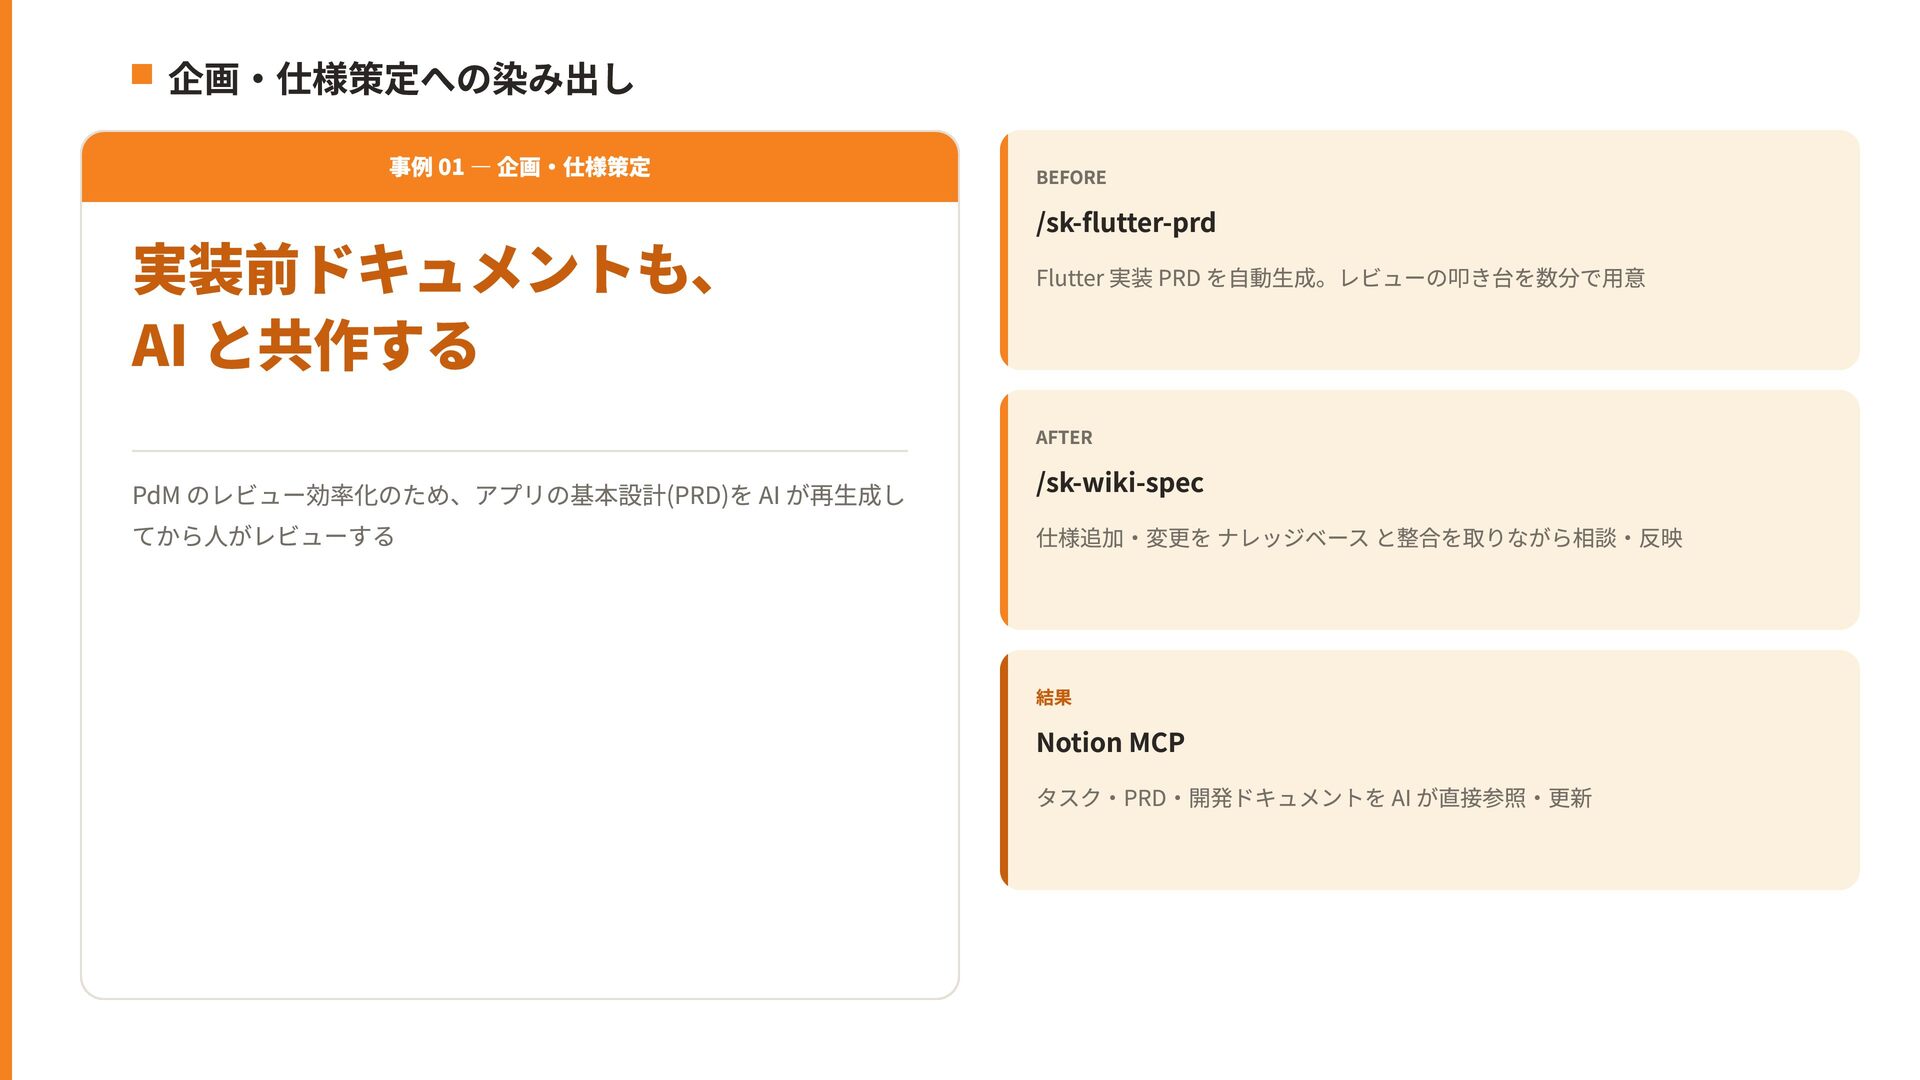Click the divider line under the headline
The image size is (1920, 1080).
tap(520, 451)
